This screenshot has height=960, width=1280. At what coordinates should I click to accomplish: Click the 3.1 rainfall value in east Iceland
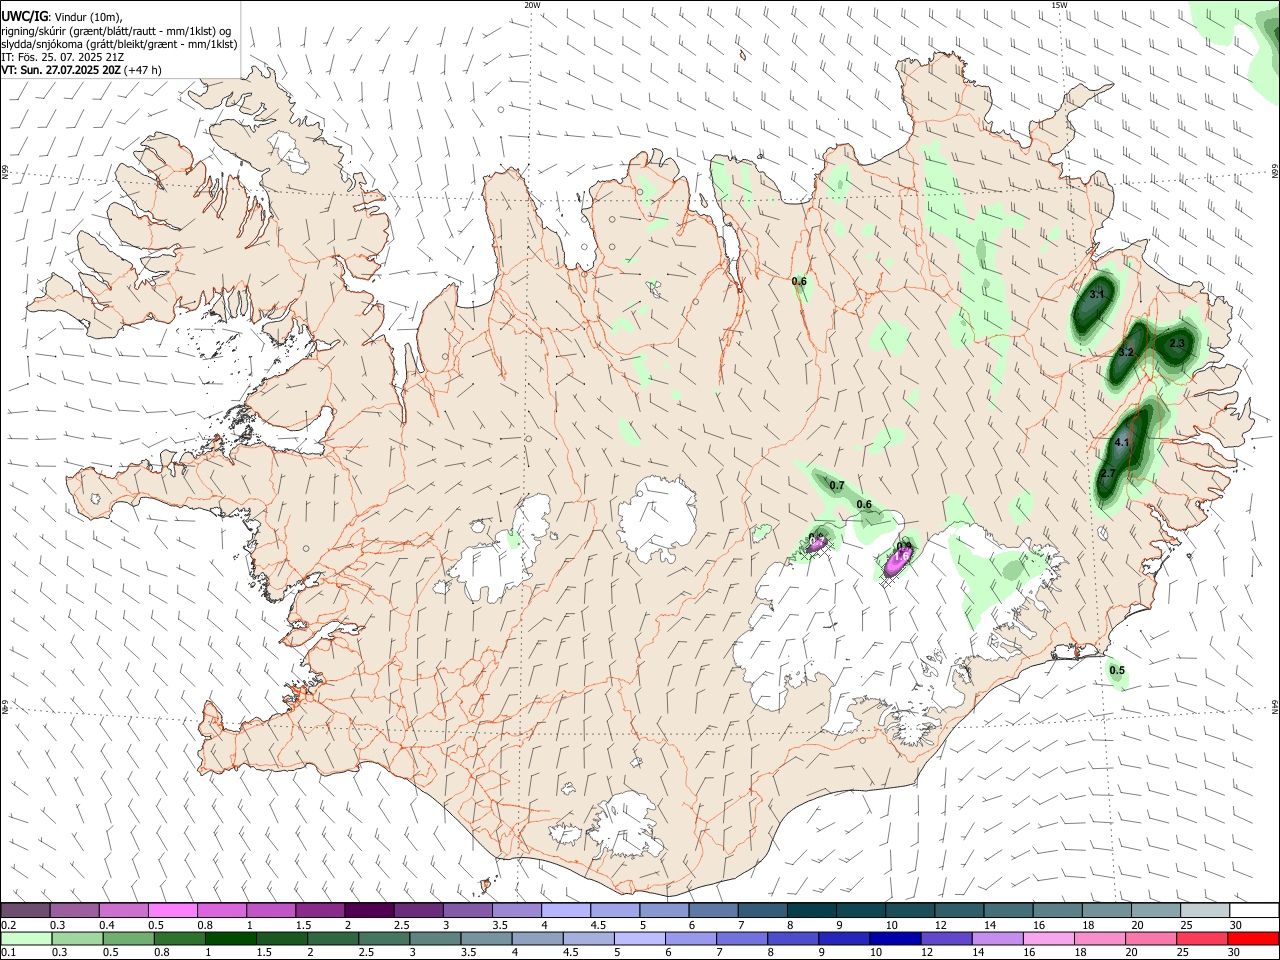1097,294
